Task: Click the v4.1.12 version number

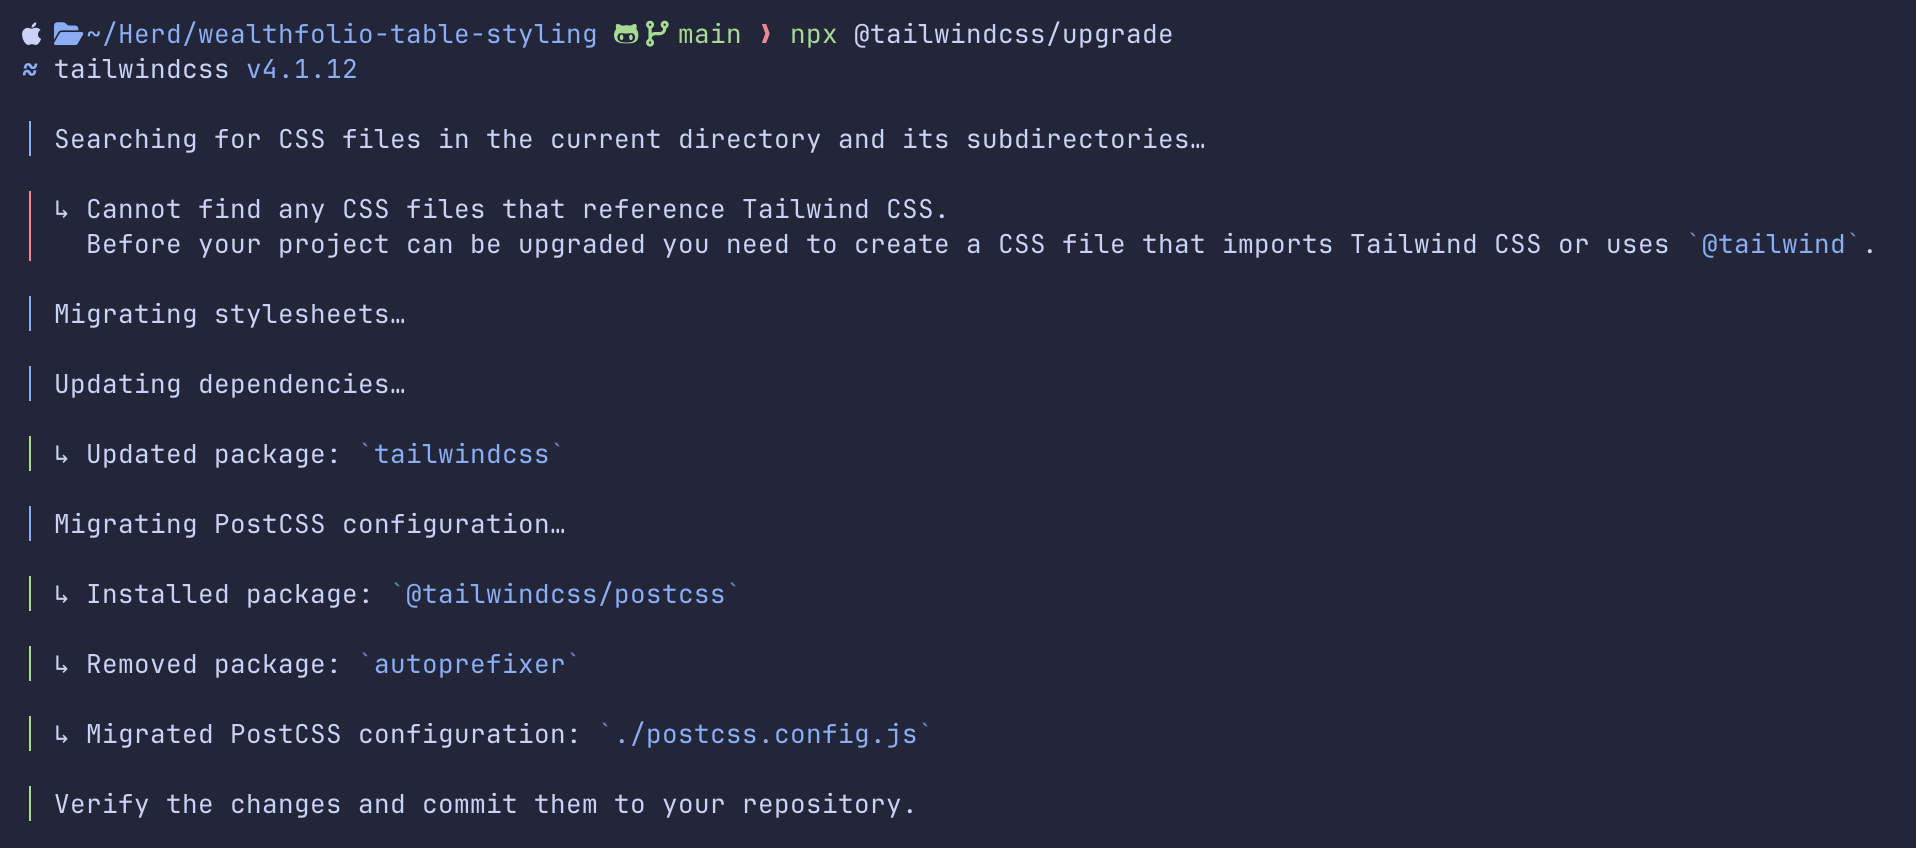Action: [x=301, y=70]
